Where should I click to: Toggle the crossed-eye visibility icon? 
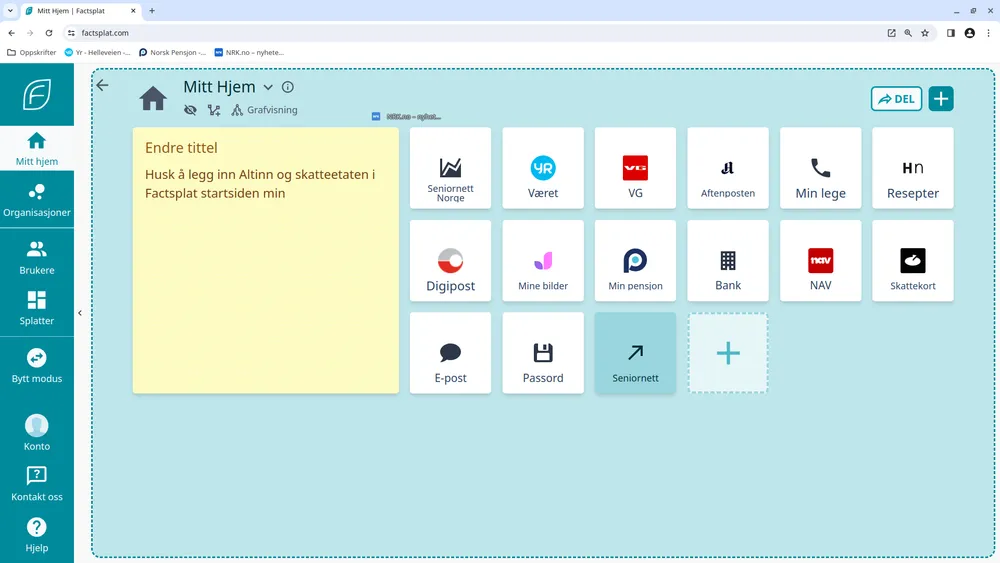[x=190, y=110]
